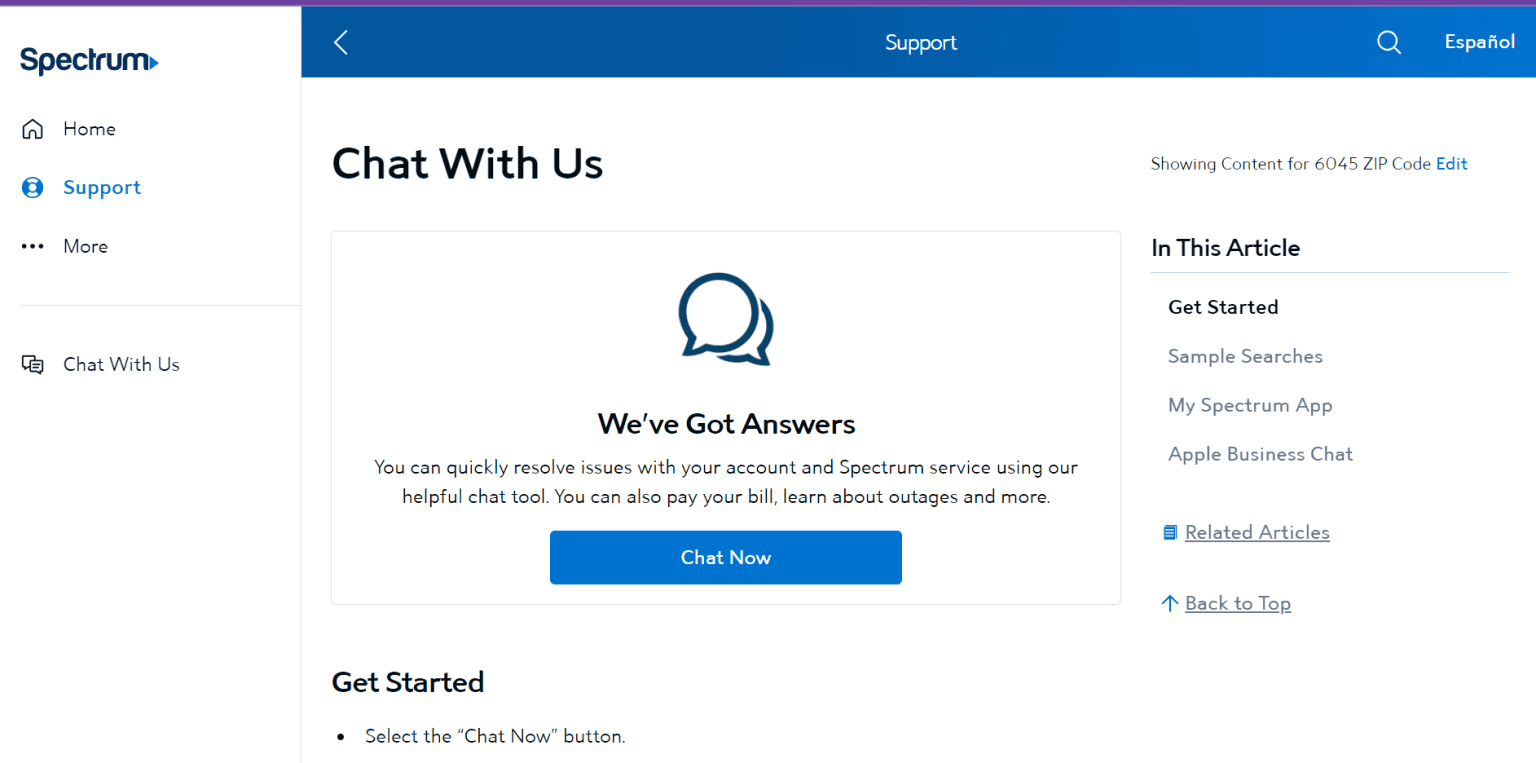Click the Related Articles document icon
The image size is (1536, 763).
[1169, 532]
